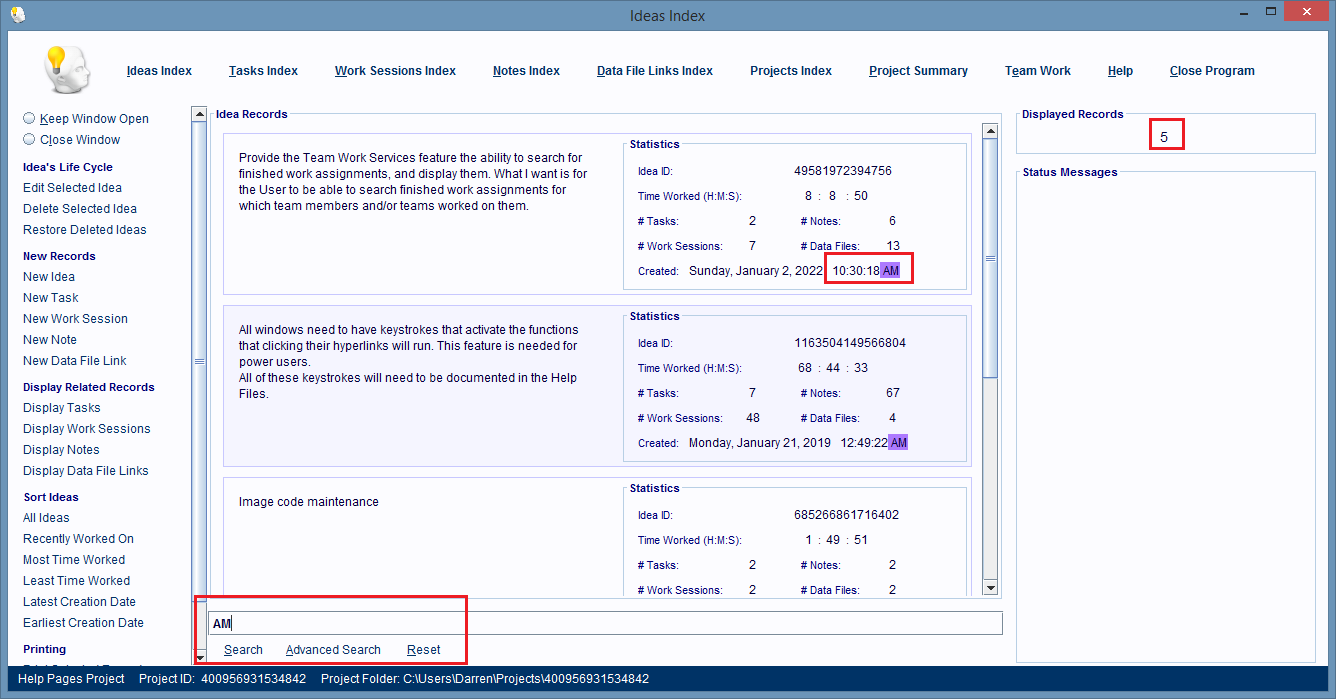Click the search text field containing AM
The width and height of the screenshot is (1336, 699).
(x=605, y=623)
